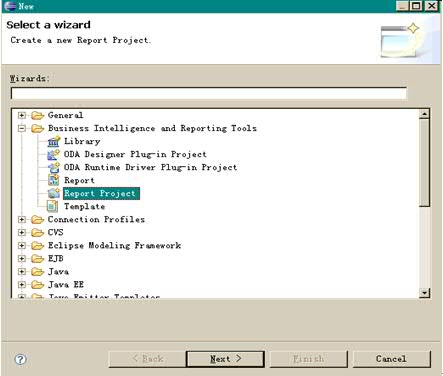Select the Report Project entry
The height and width of the screenshot is (376, 443).
tap(101, 193)
